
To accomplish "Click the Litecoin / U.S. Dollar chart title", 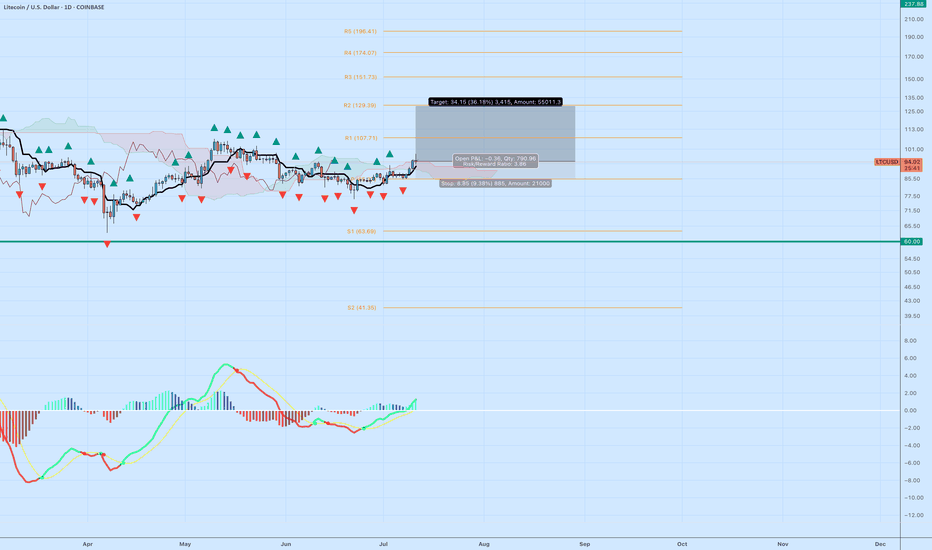I will click(53, 7).
